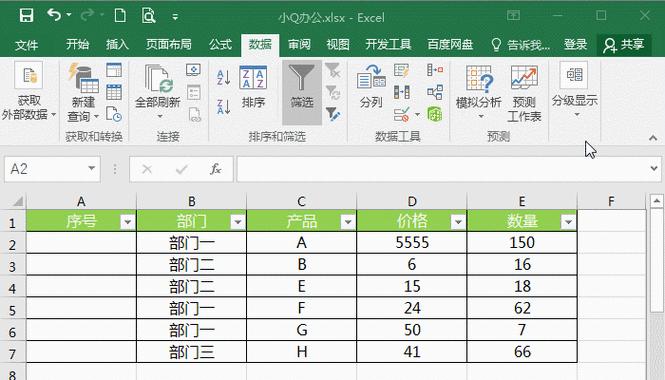Open the 排序 sort dialog icon

[253, 88]
